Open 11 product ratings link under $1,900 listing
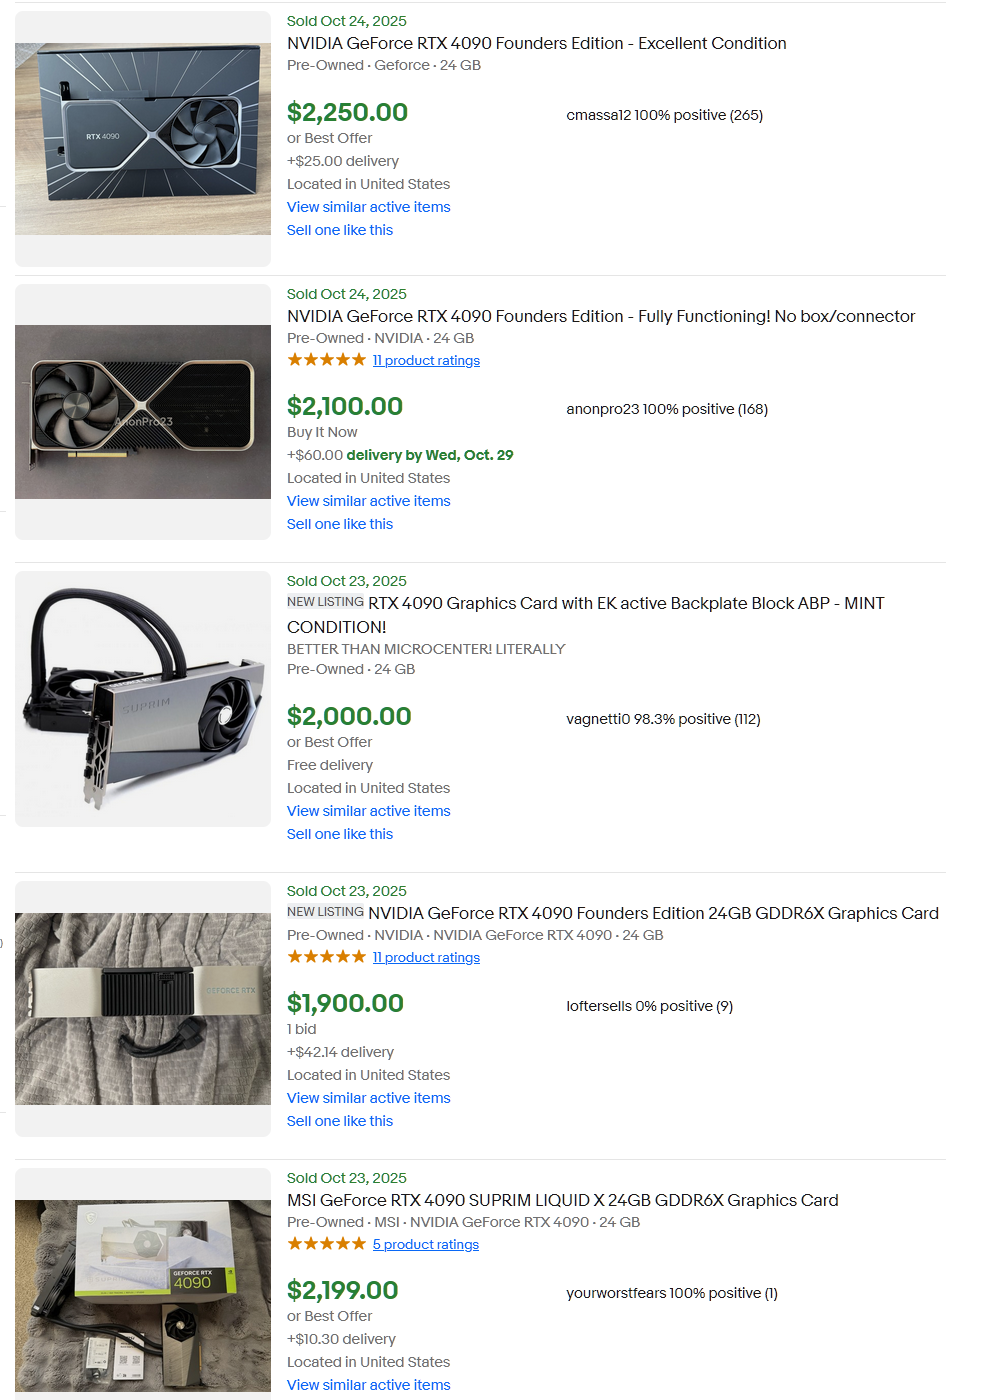Image resolution: width=1006 pixels, height=1400 pixels. (x=426, y=958)
